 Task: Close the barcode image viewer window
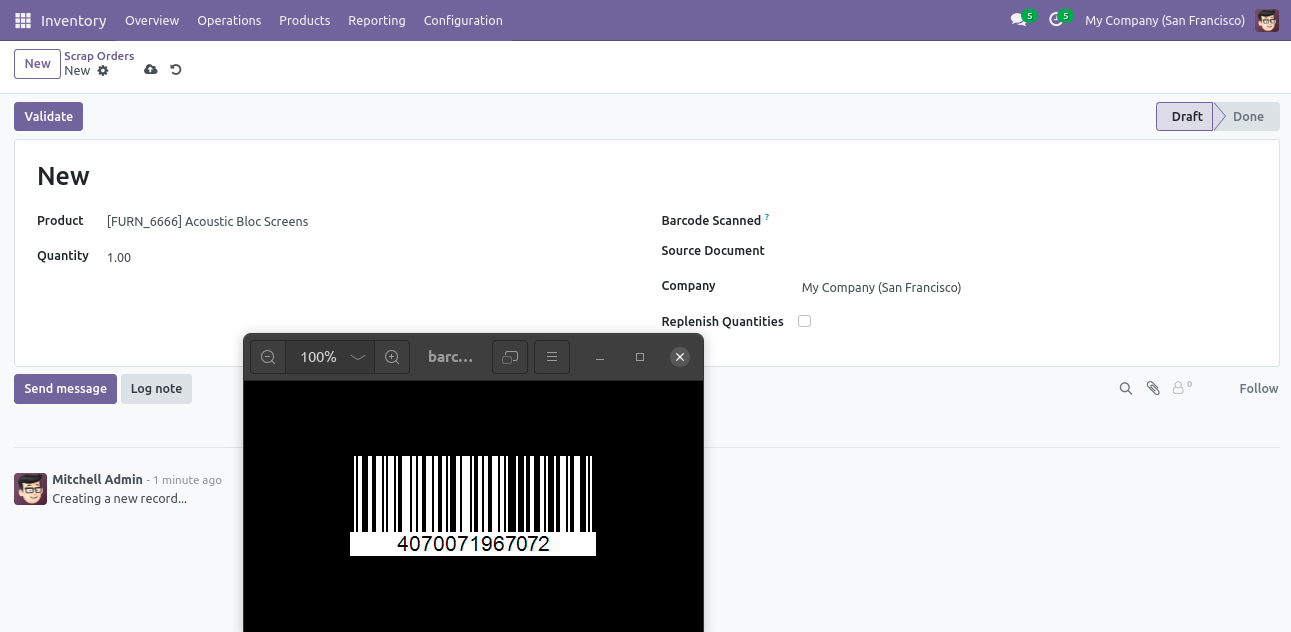click(680, 357)
